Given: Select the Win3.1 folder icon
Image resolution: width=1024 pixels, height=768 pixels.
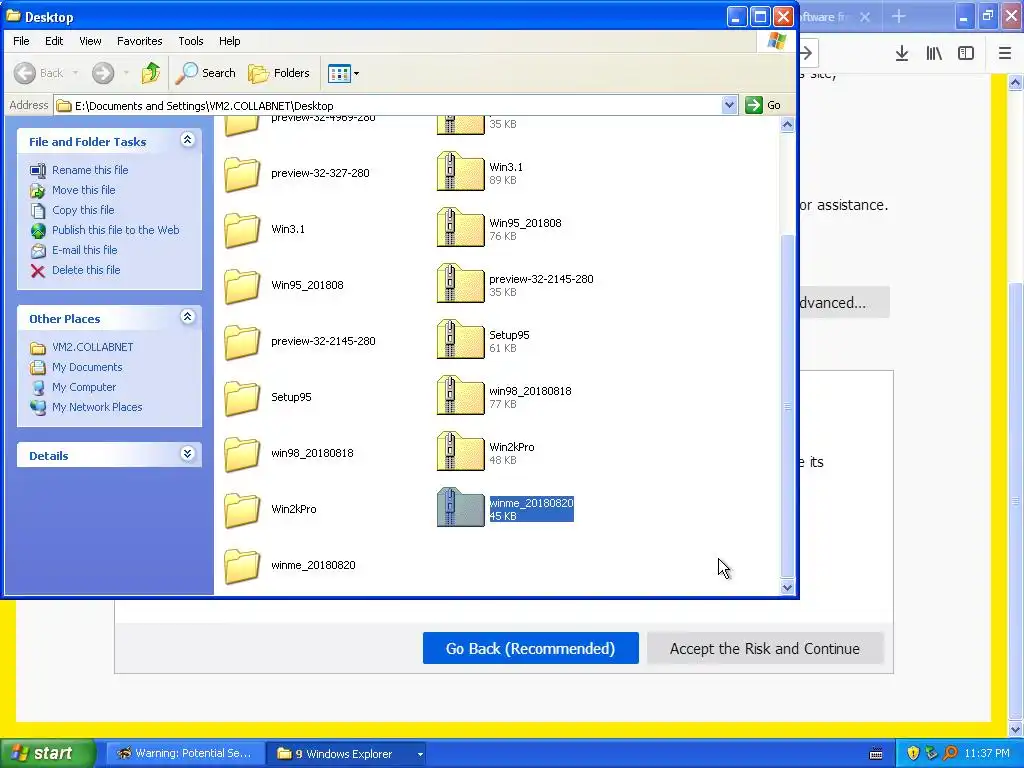Looking at the screenshot, I should coord(242,230).
